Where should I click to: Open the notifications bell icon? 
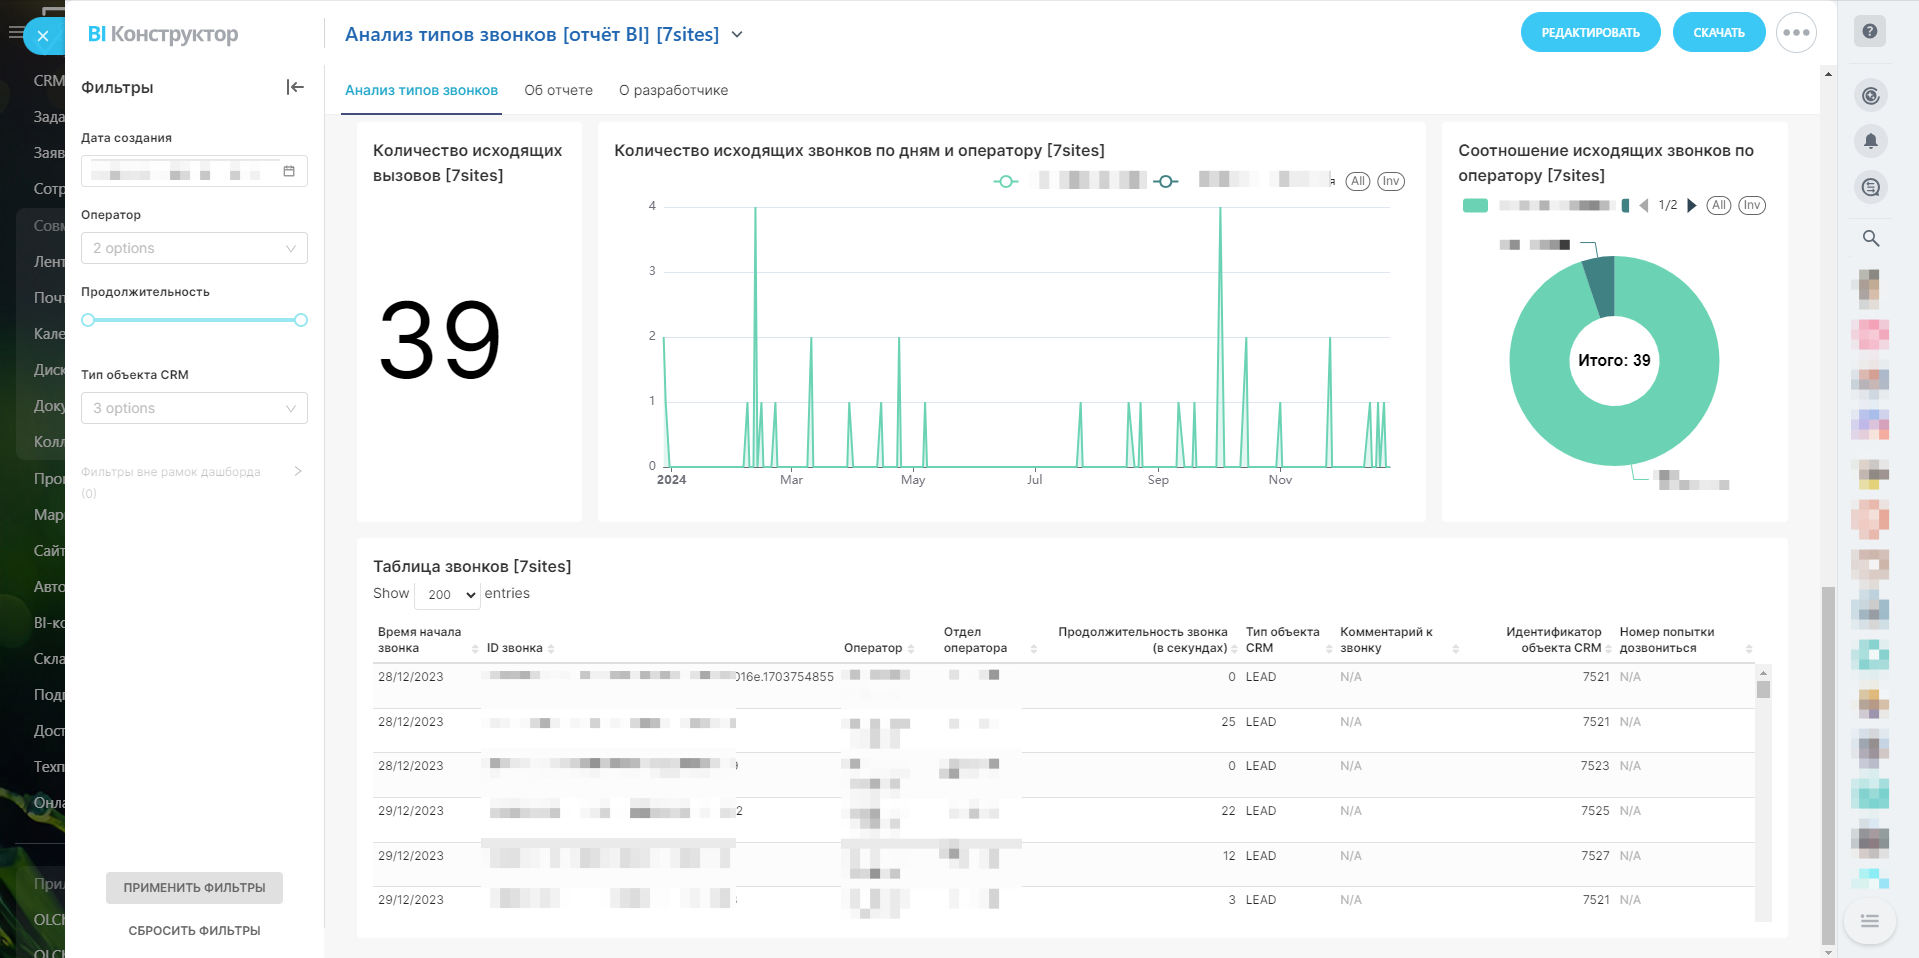point(1870,141)
